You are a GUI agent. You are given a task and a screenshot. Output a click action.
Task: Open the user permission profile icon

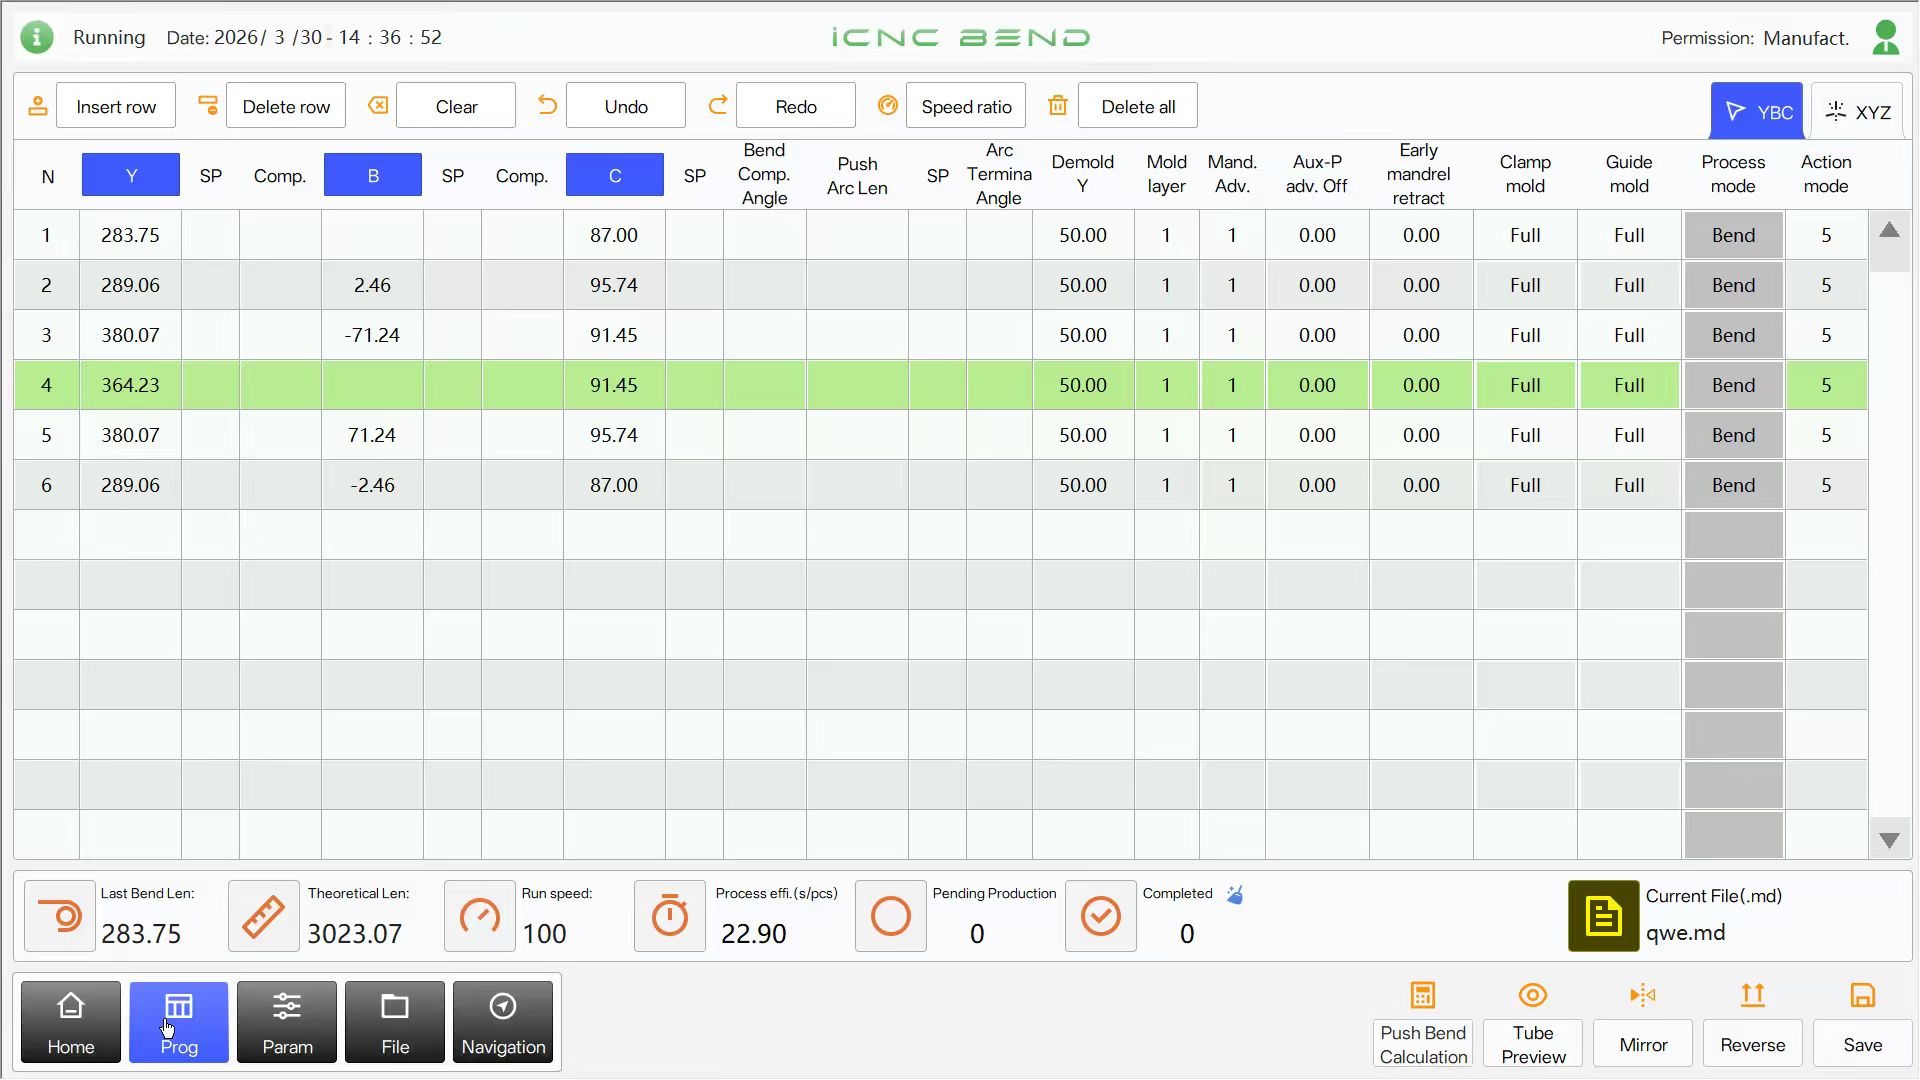click(1886, 38)
